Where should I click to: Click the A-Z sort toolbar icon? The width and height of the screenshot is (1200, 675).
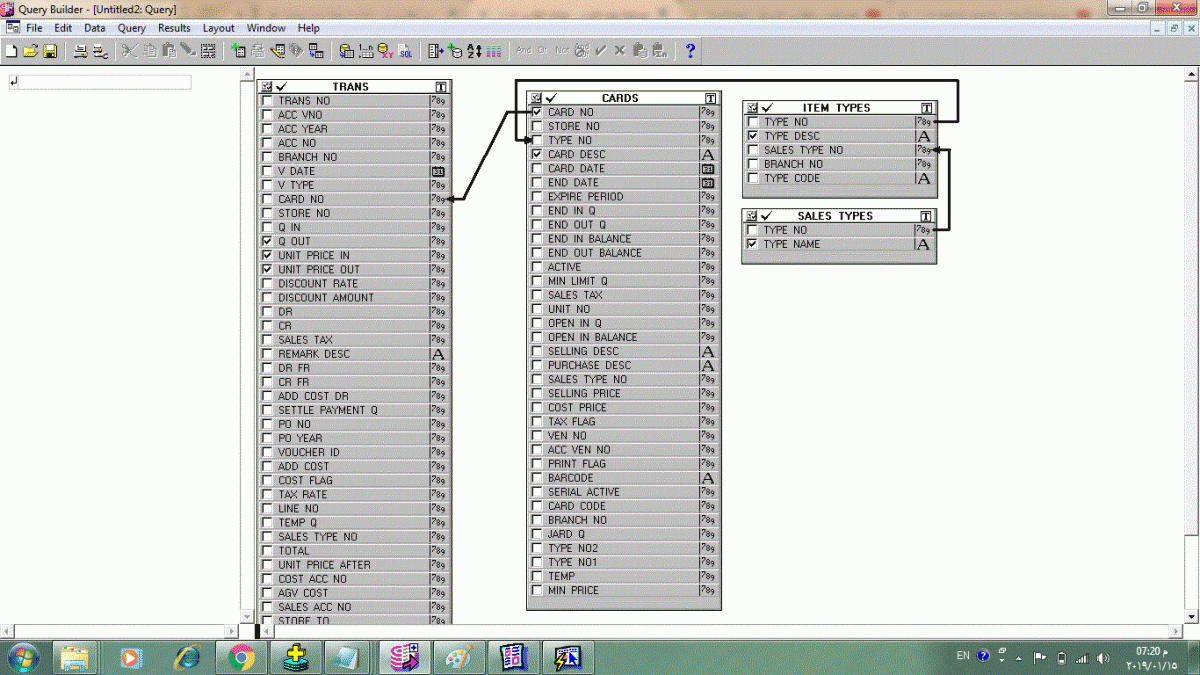[x=474, y=51]
